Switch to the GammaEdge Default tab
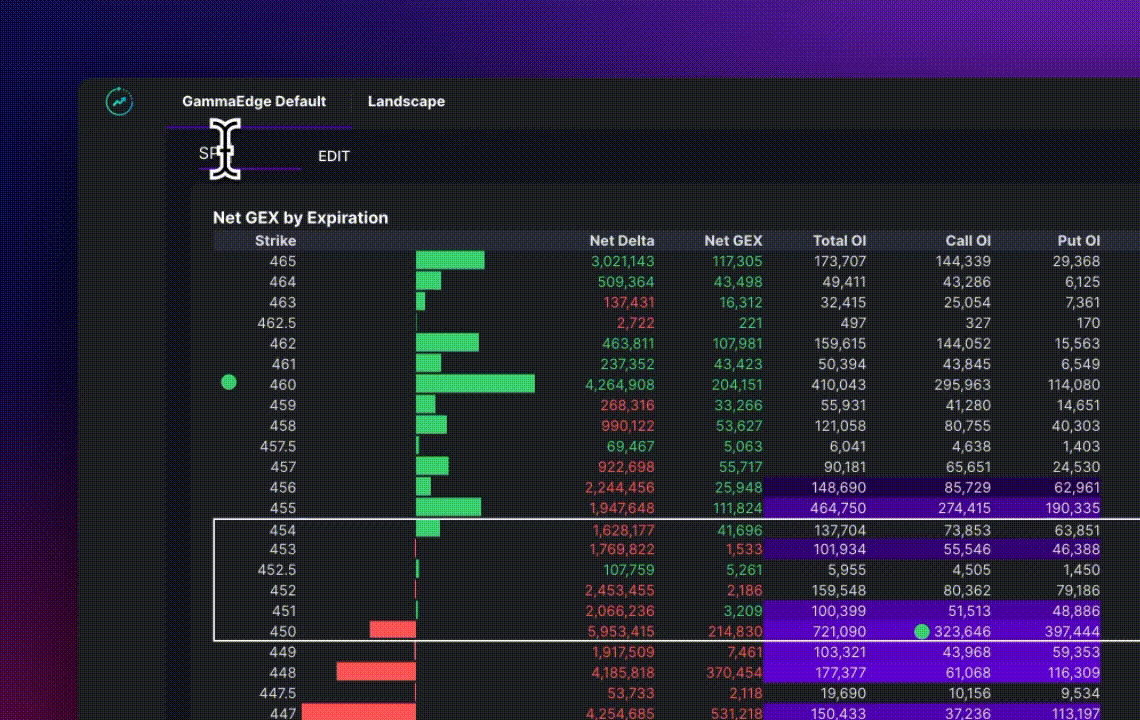Screen dimensions: 1140x720 click(254, 101)
